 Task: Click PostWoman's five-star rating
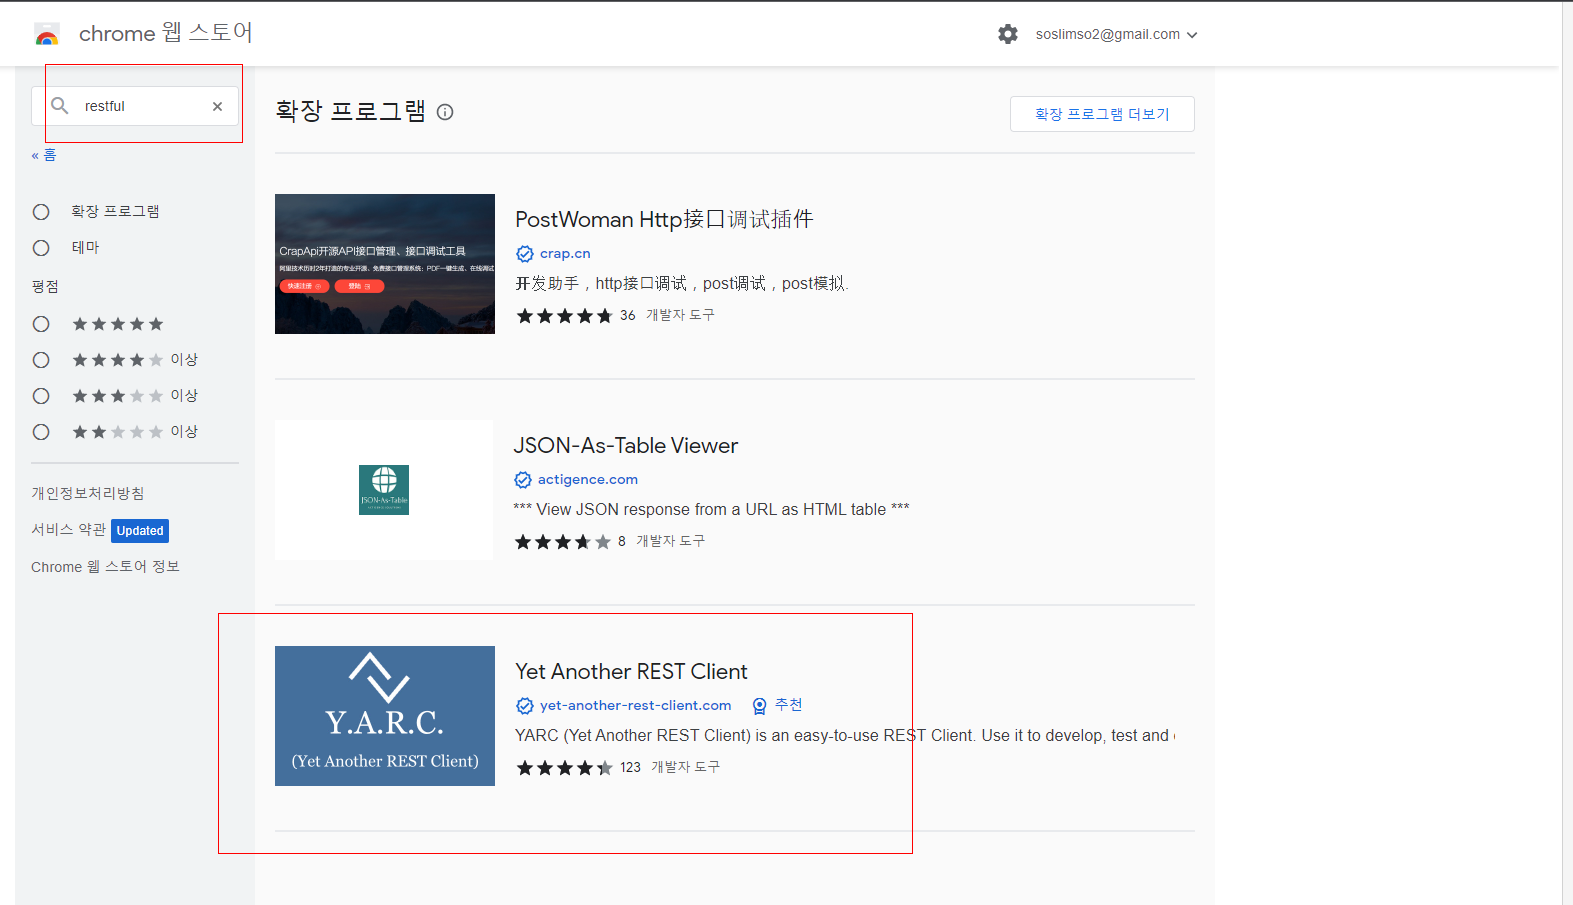point(564,316)
